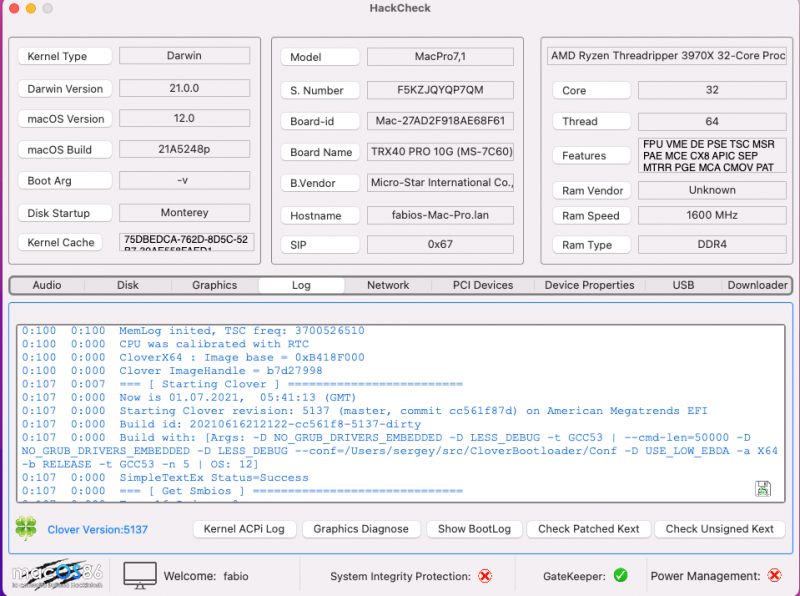Image resolution: width=800 pixels, height=596 pixels.
Task: Click the Power Management red X icon
Action: [x=774, y=576]
